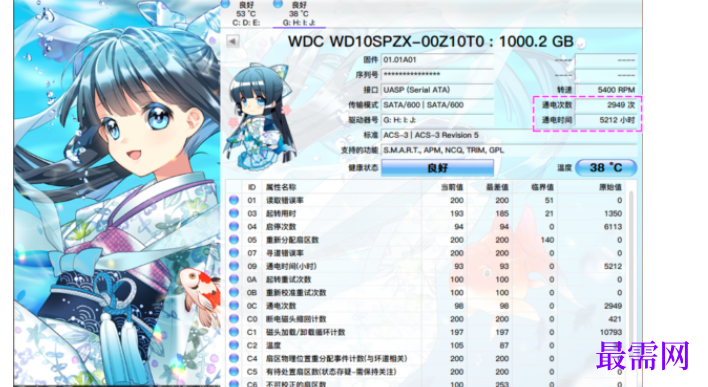
Task: Click raw value 1350 in row 03
Action: click(613, 213)
